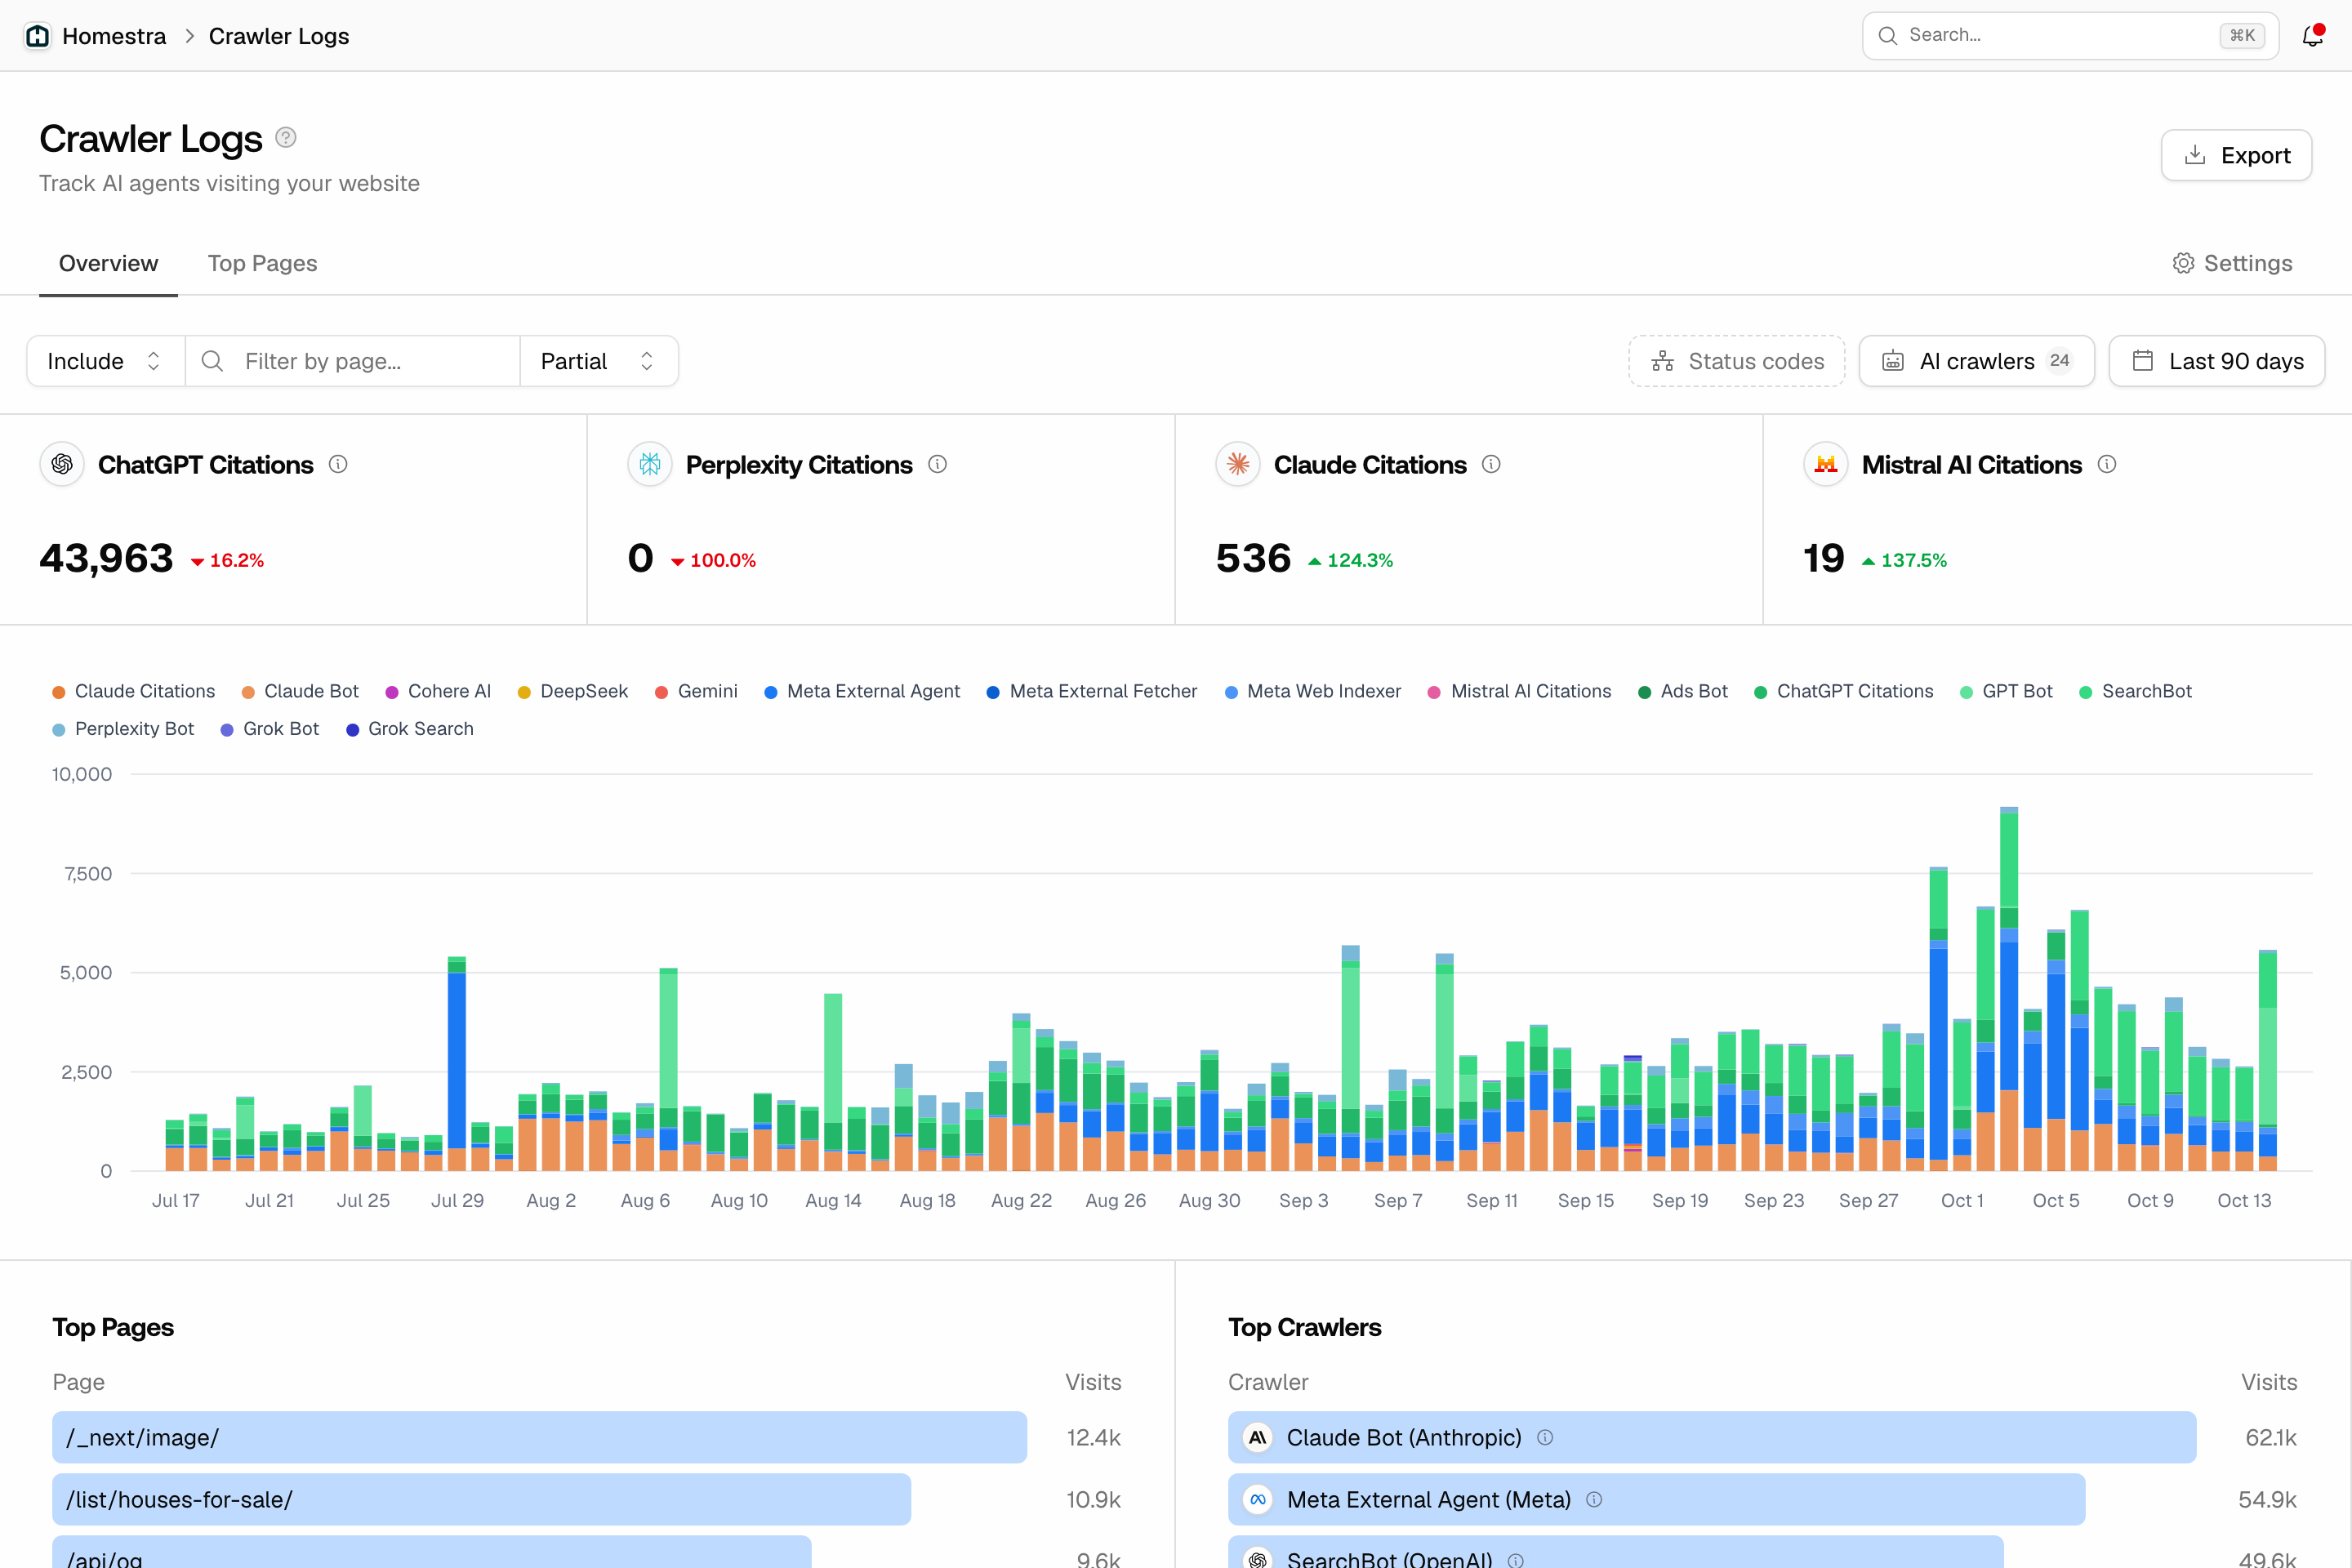Screen dimensions: 2352x1568
Task: Open the notifications bell
Action: 2312,36
